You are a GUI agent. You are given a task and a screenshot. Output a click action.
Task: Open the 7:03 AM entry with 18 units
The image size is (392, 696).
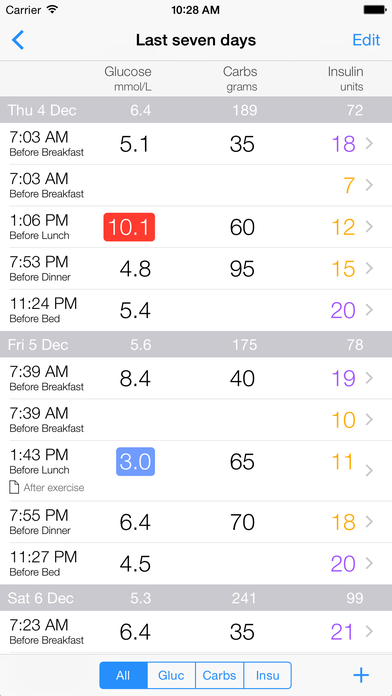coord(196,144)
